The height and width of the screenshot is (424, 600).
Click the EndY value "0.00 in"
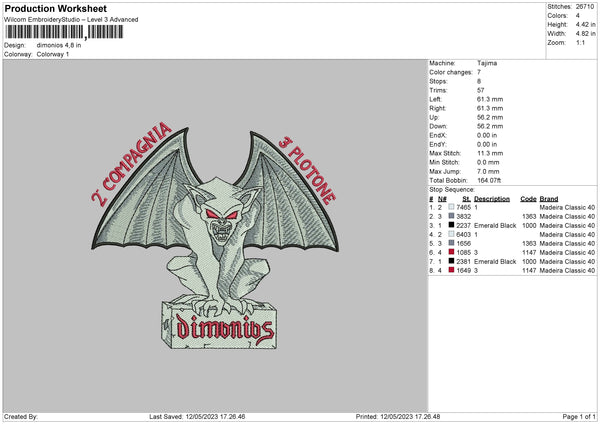(487, 145)
